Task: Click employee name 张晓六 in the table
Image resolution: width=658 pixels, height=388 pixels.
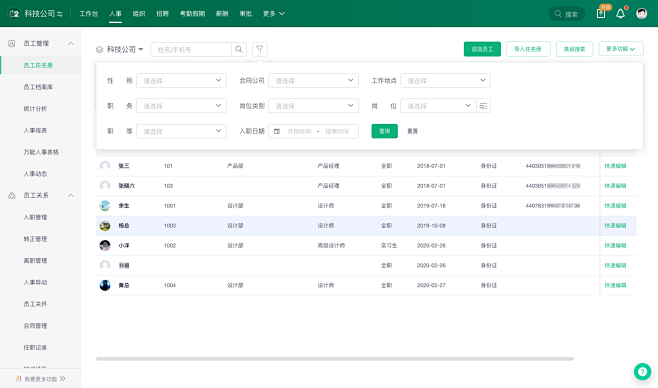Action: point(126,186)
